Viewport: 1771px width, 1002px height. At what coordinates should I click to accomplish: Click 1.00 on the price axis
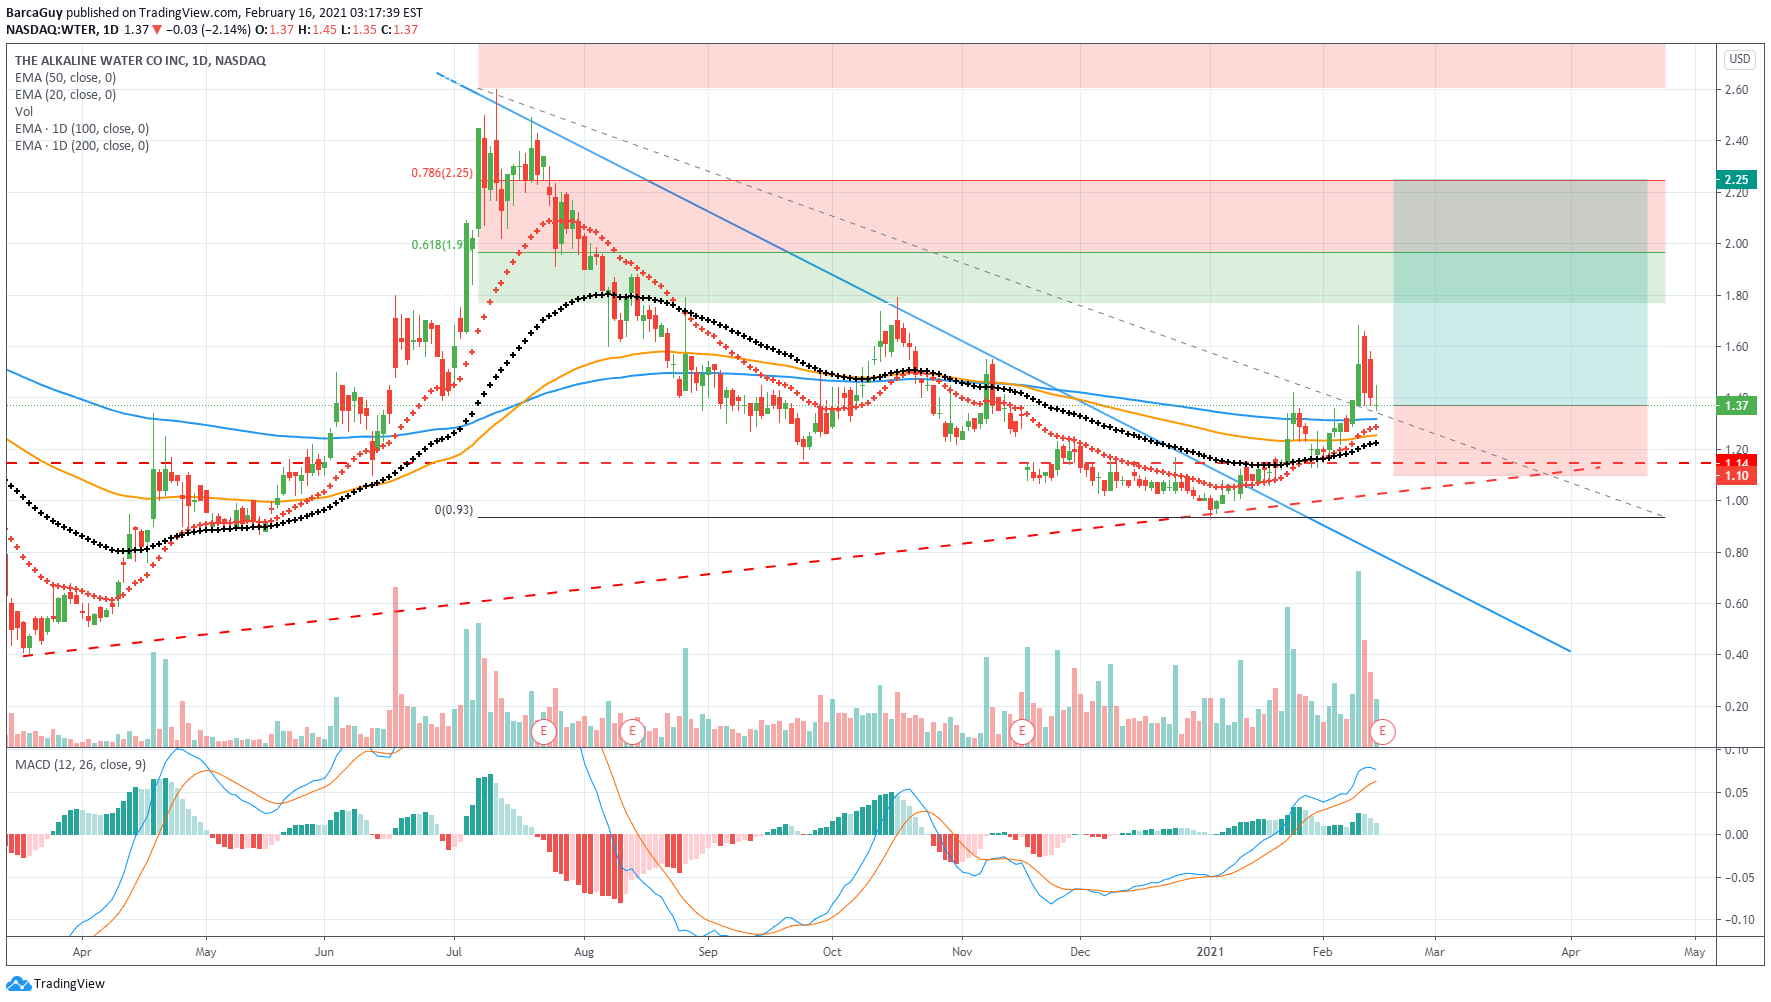pyautogui.click(x=1737, y=501)
